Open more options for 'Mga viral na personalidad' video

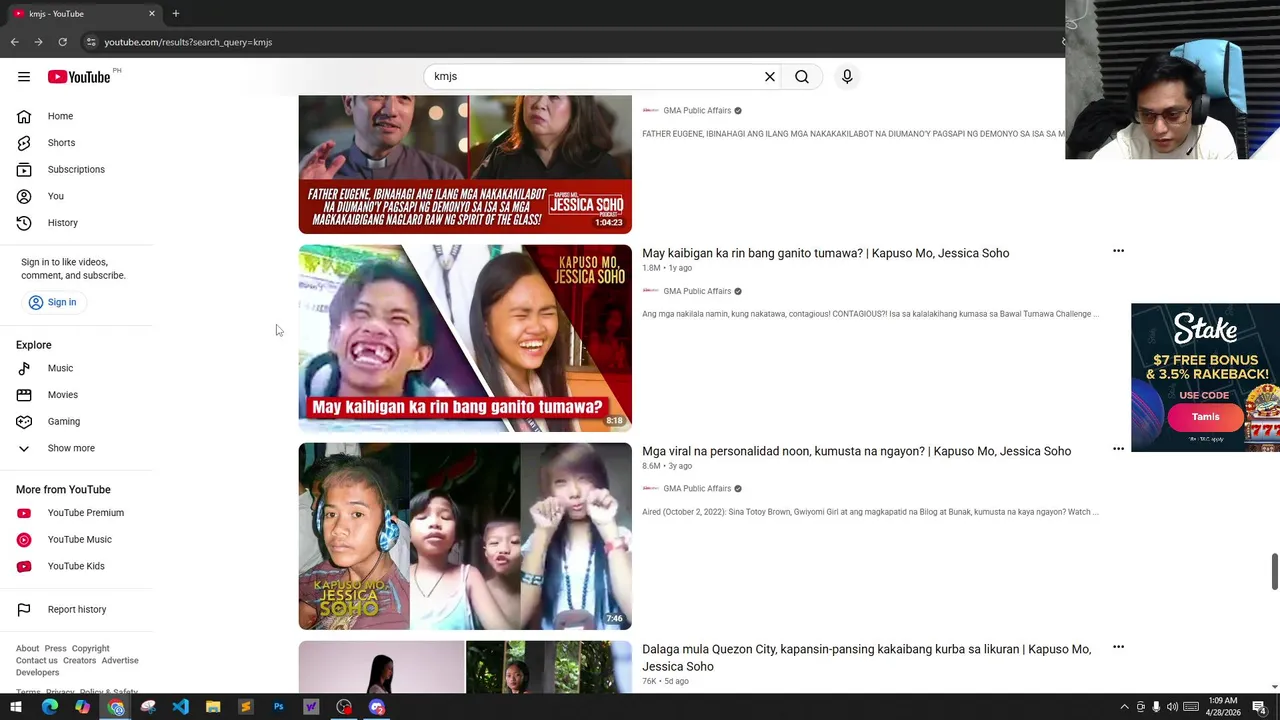(x=1118, y=449)
